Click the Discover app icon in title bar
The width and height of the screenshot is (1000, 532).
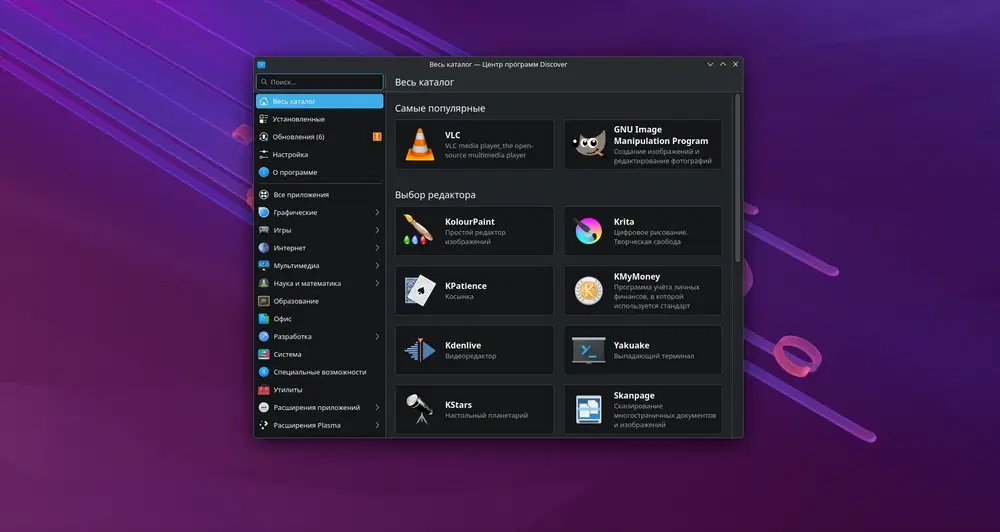point(261,64)
